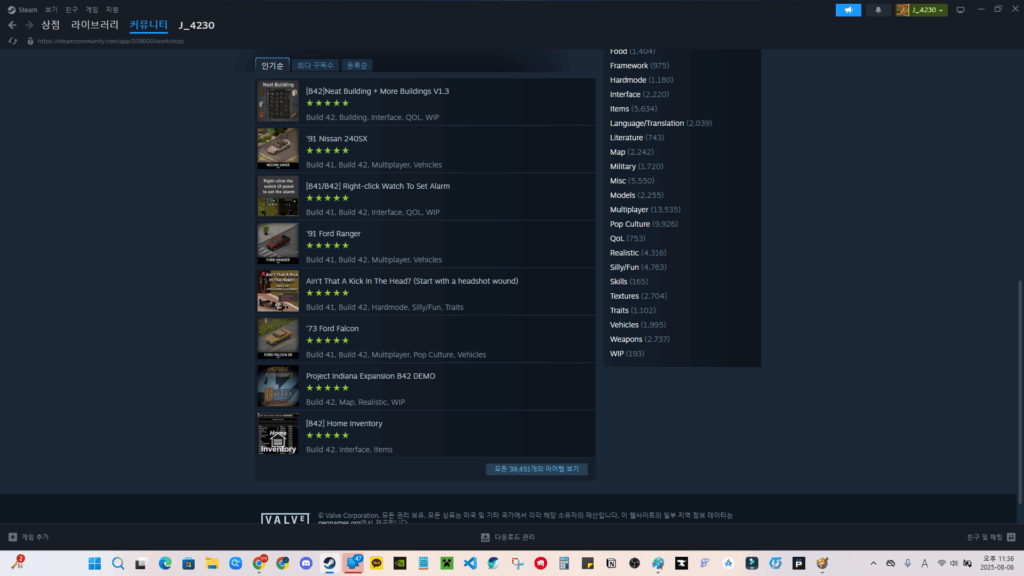The image size is (1024, 576).
Task: Open '[B41/B42] Right-click Watch To Set Alarm'
Action: pos(377,186)
